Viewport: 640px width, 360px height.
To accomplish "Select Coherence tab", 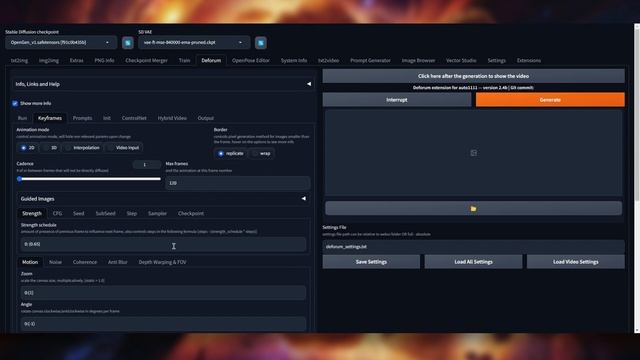I will [x=85, y=262].
